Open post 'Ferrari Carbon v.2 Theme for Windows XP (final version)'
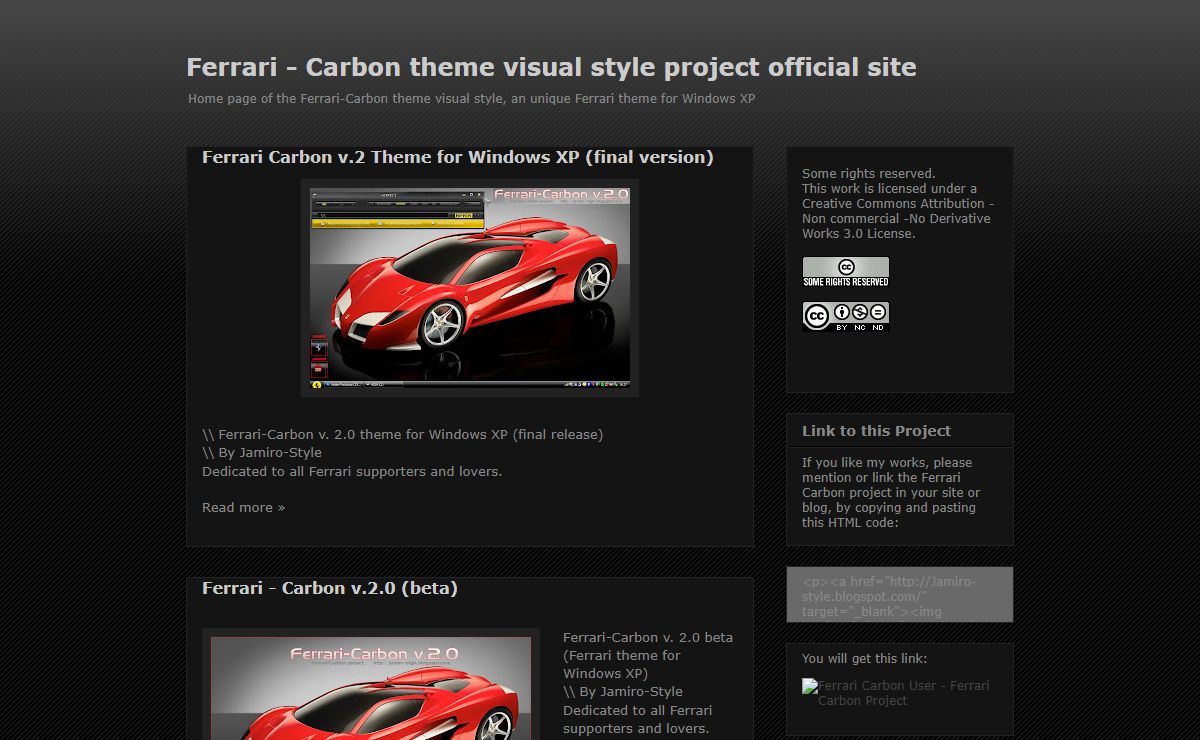Viewport: 1200px width, 740px height. point(458,157)
